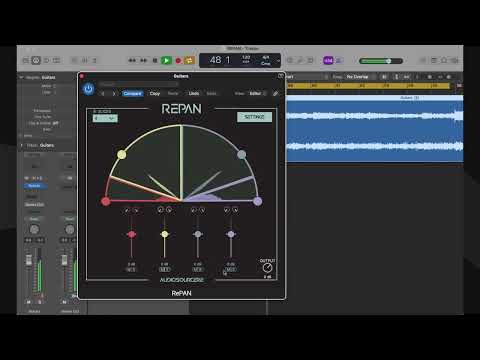Open the Browsers icon at far right toolbar
Screen dimensions: 480x360
point(454,60)
